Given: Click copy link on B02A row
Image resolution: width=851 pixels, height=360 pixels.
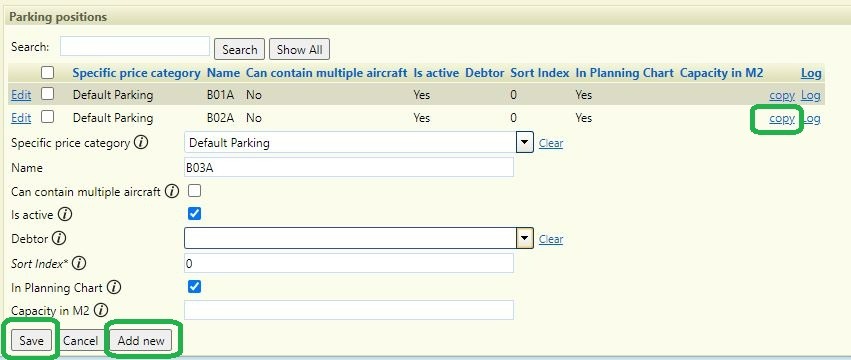Looking at the screenshot, I should 782,118.
